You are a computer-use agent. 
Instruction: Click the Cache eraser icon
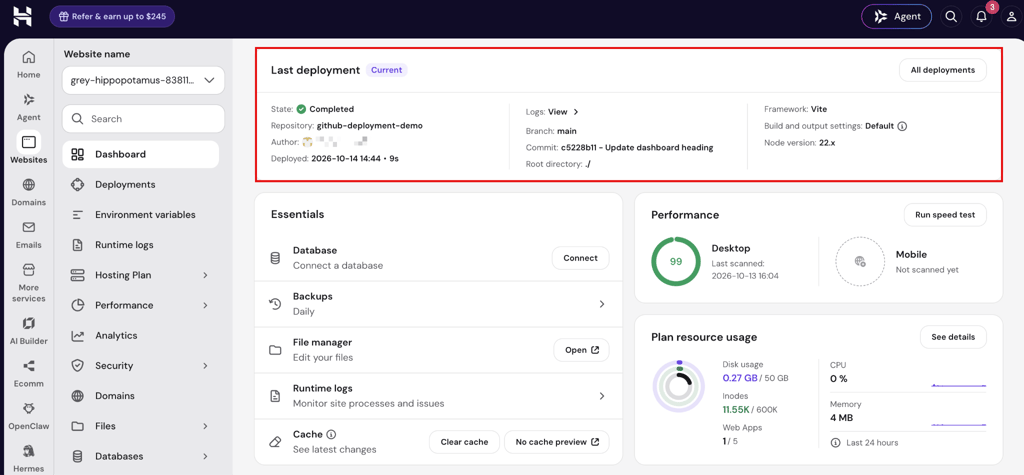tap(276, 442)
